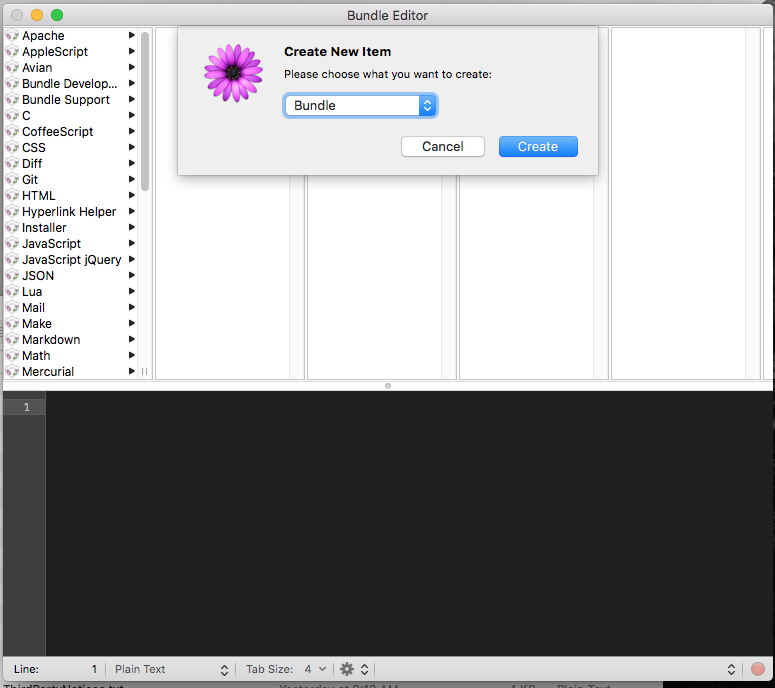Select the Bundle Develop... row
The height and width of the screenshot is (688, 775).
70,84
